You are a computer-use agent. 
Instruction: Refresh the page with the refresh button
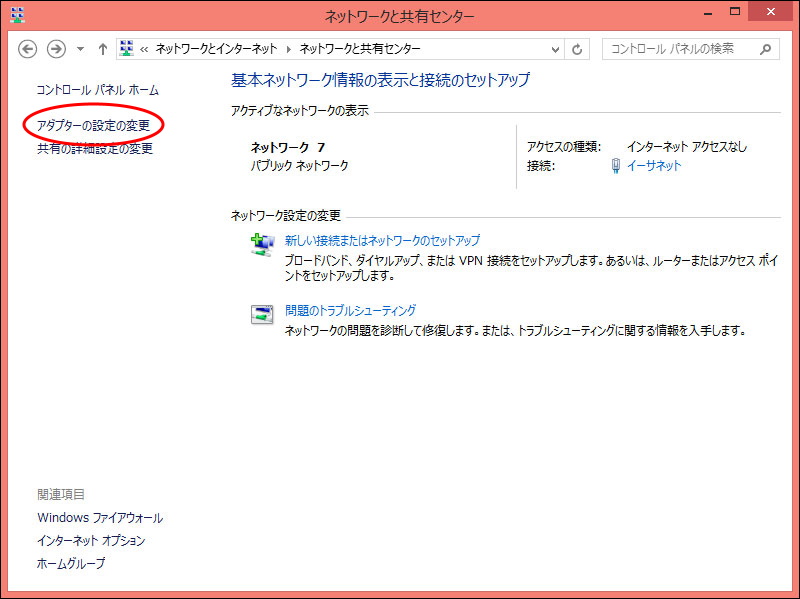coord(577,49)
